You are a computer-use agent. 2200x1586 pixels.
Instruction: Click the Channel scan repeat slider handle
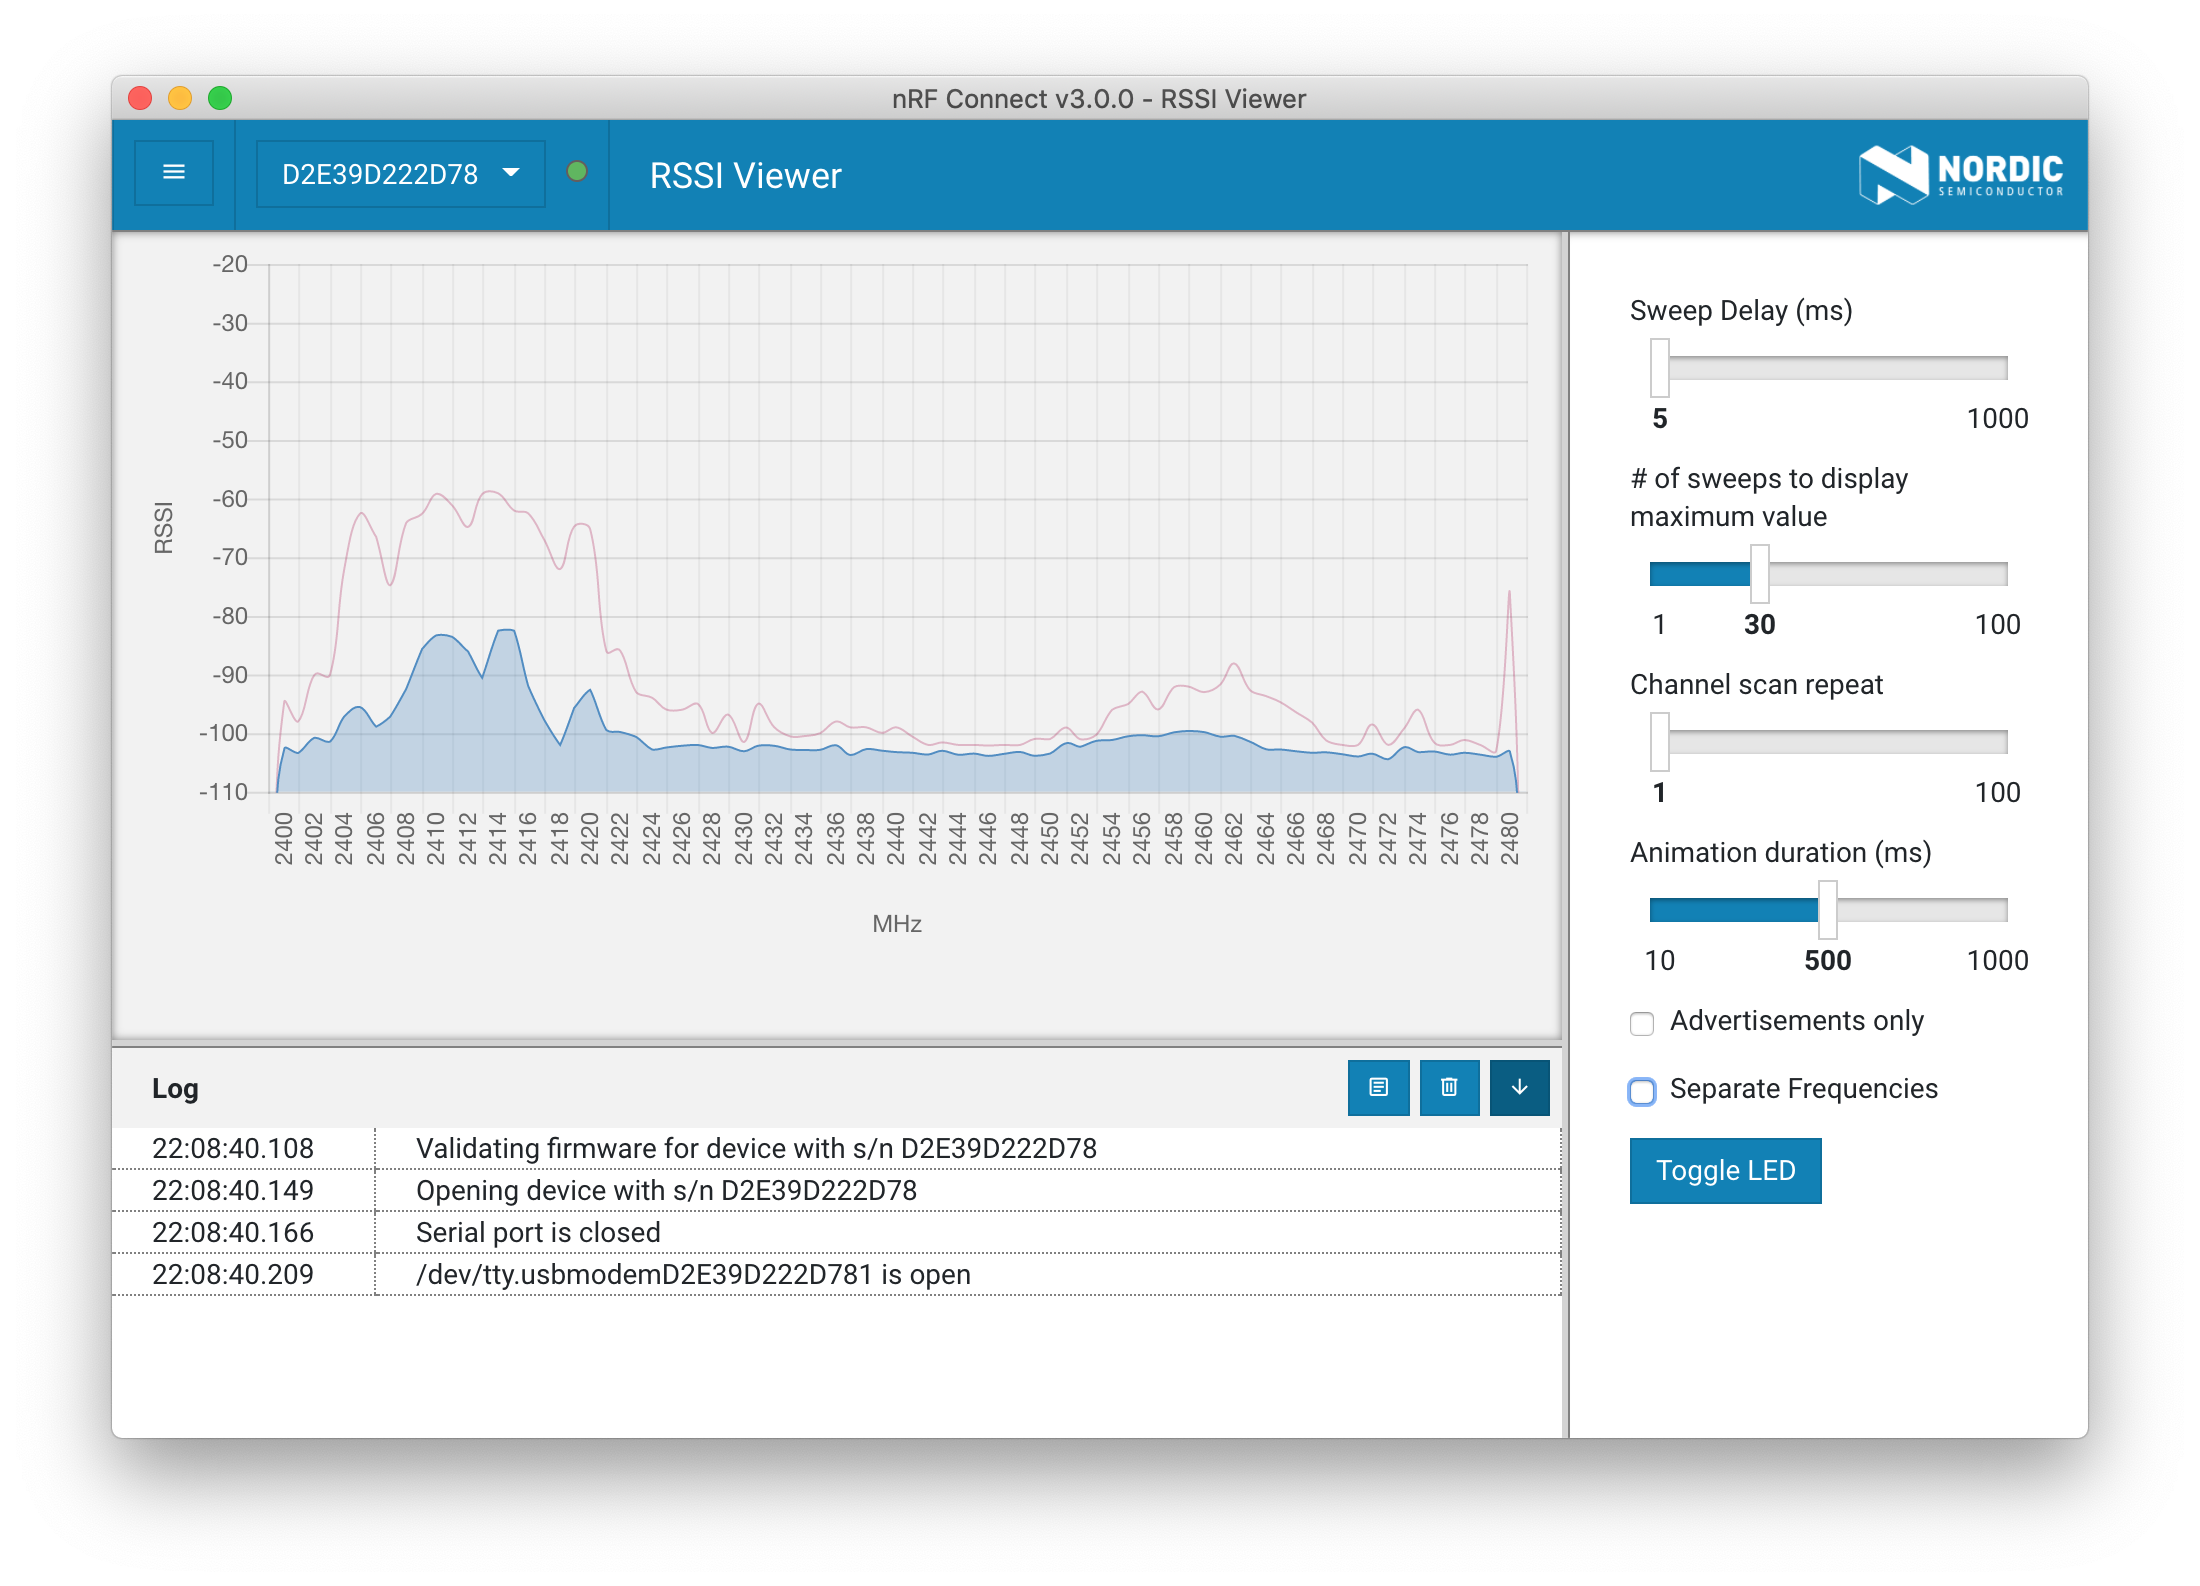point(1659,740)
